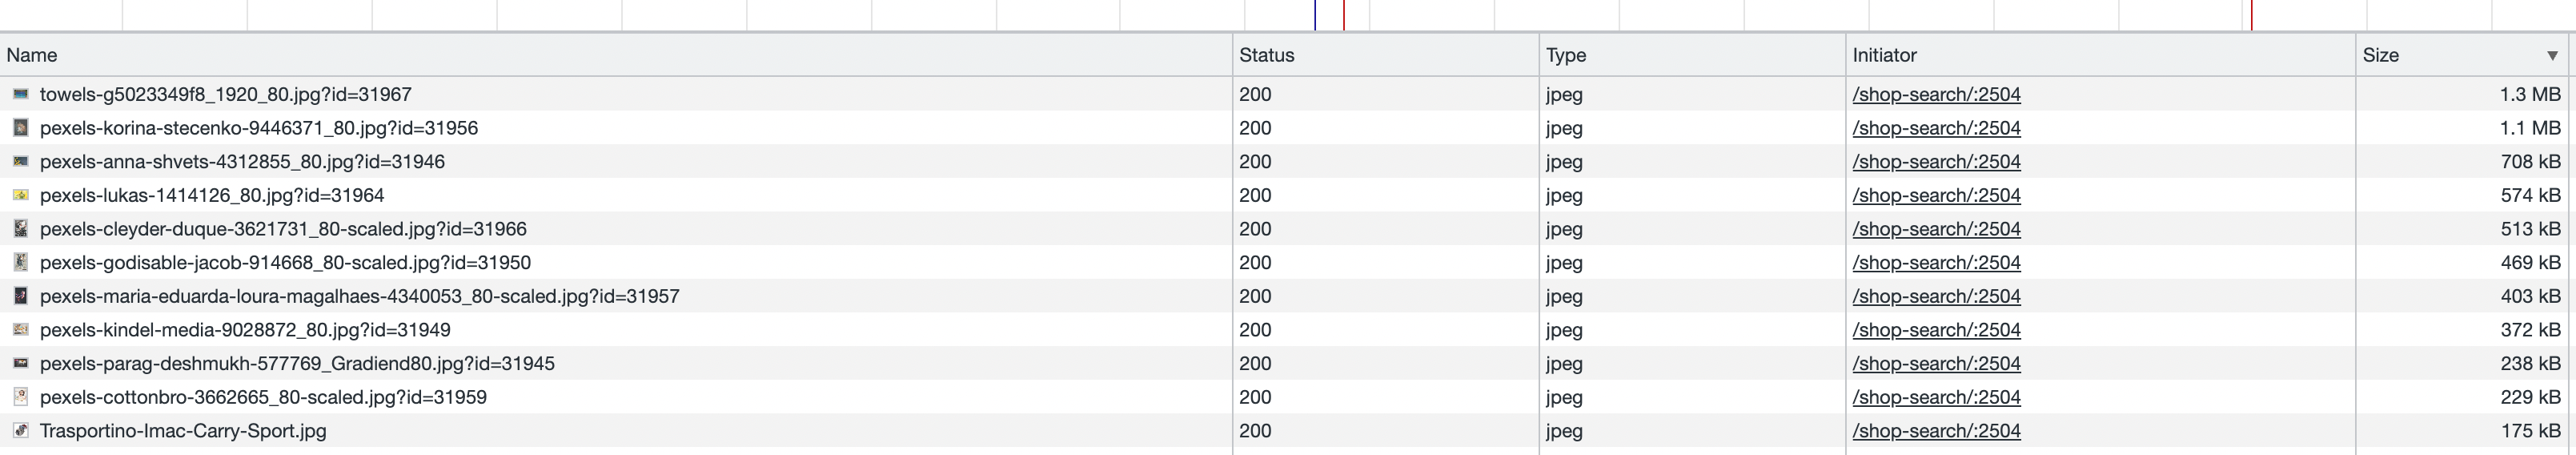Sort requests by Status column header
The image size is (2576, 455).
click(1266, 55)
